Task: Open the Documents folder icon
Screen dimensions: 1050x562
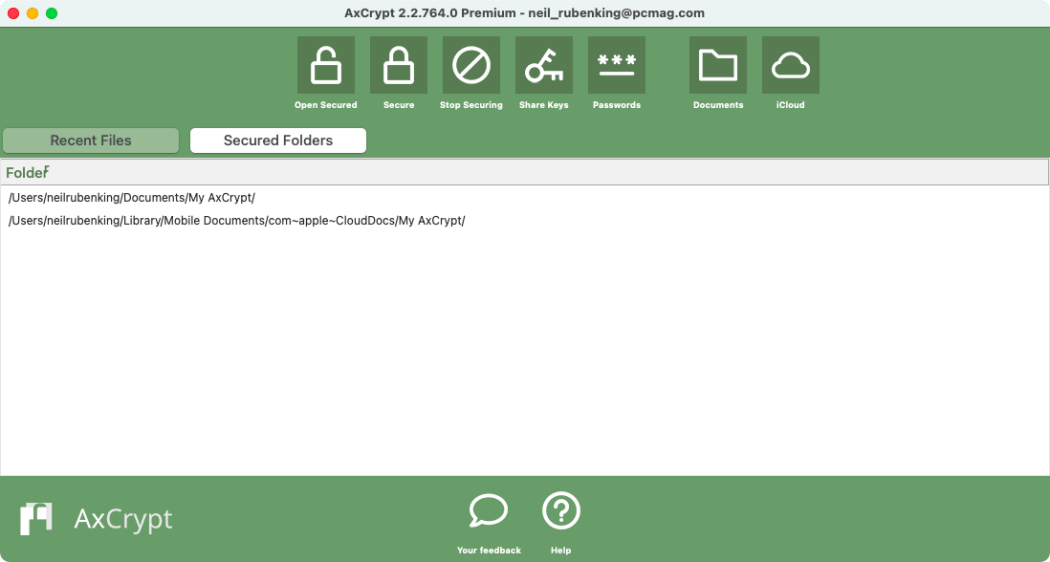Action: [x=718, y=65]
